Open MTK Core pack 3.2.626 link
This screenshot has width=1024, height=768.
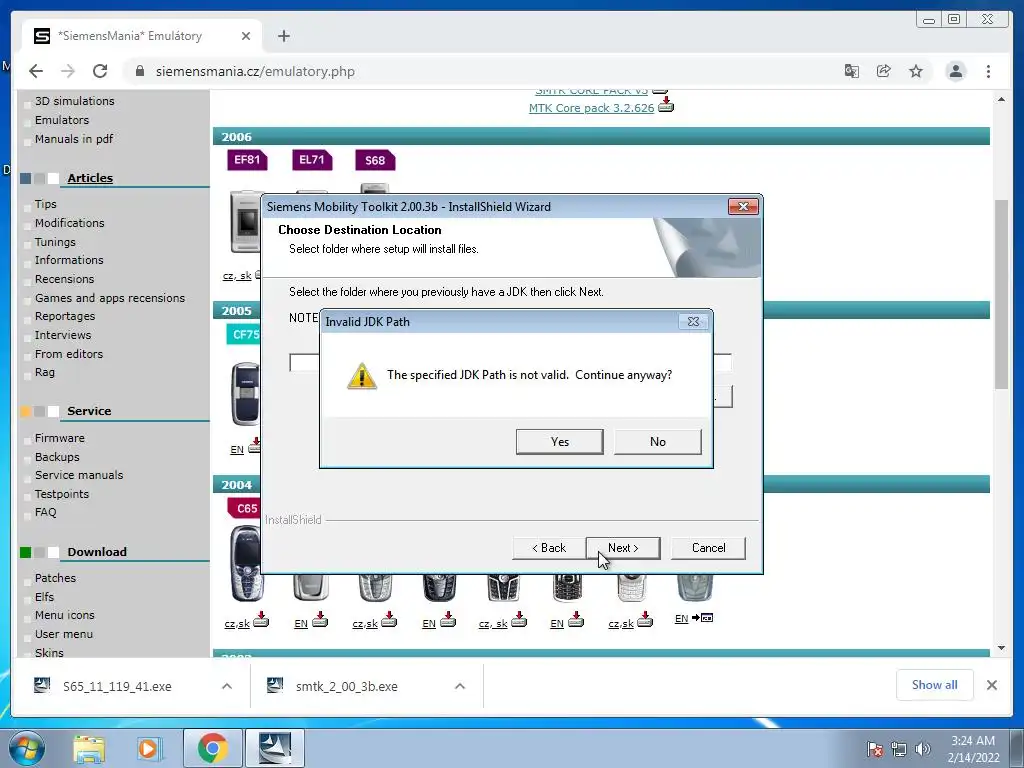[591, 108]
